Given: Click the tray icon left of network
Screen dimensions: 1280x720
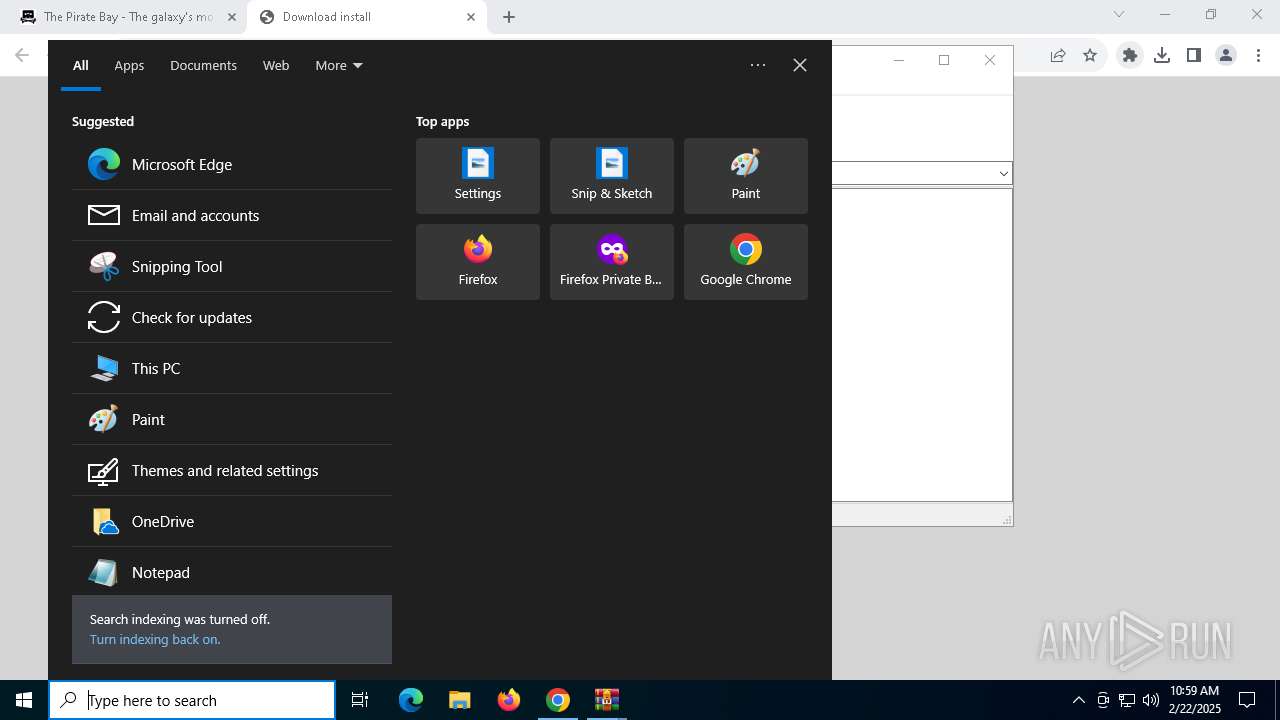Looking at the screenshot, I should pyautogui.click(x=1103, y=700).
